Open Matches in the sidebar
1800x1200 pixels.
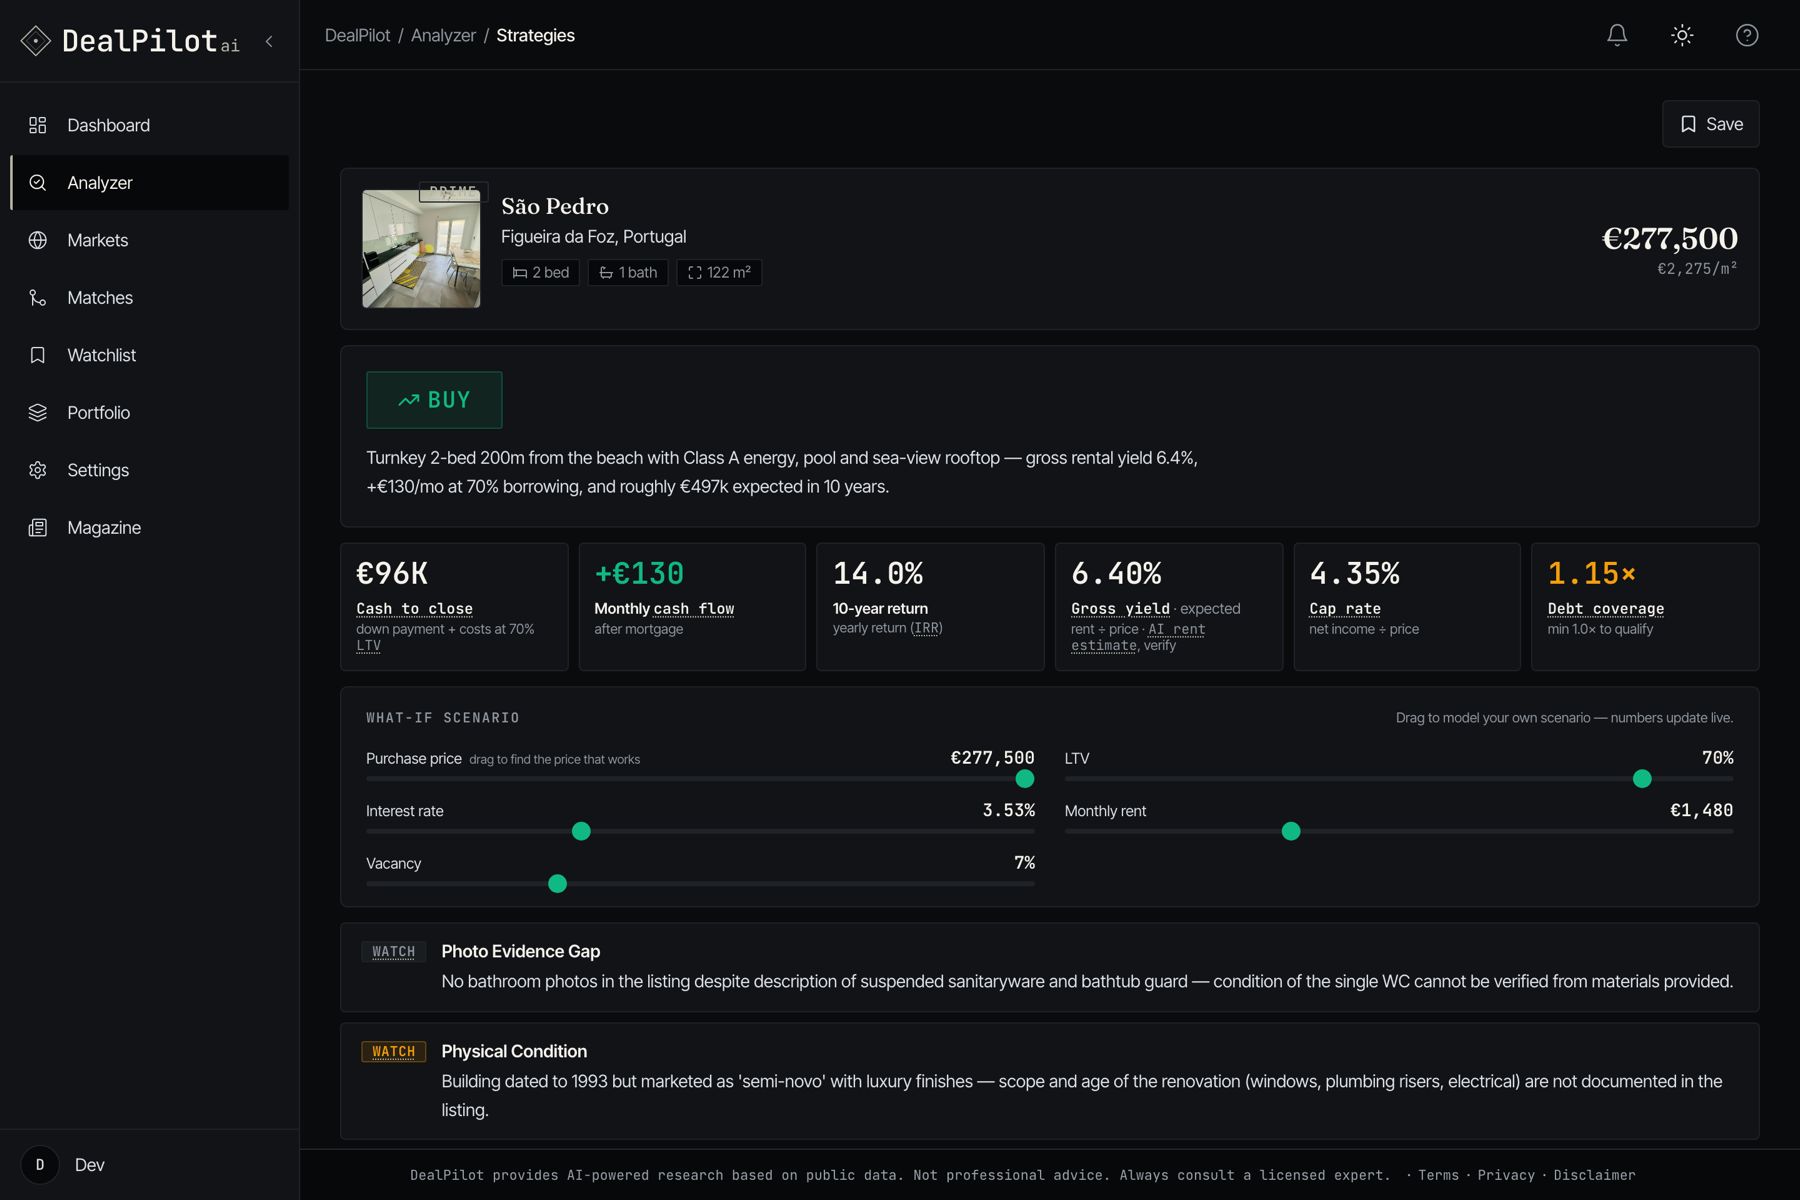pos(150,298)
